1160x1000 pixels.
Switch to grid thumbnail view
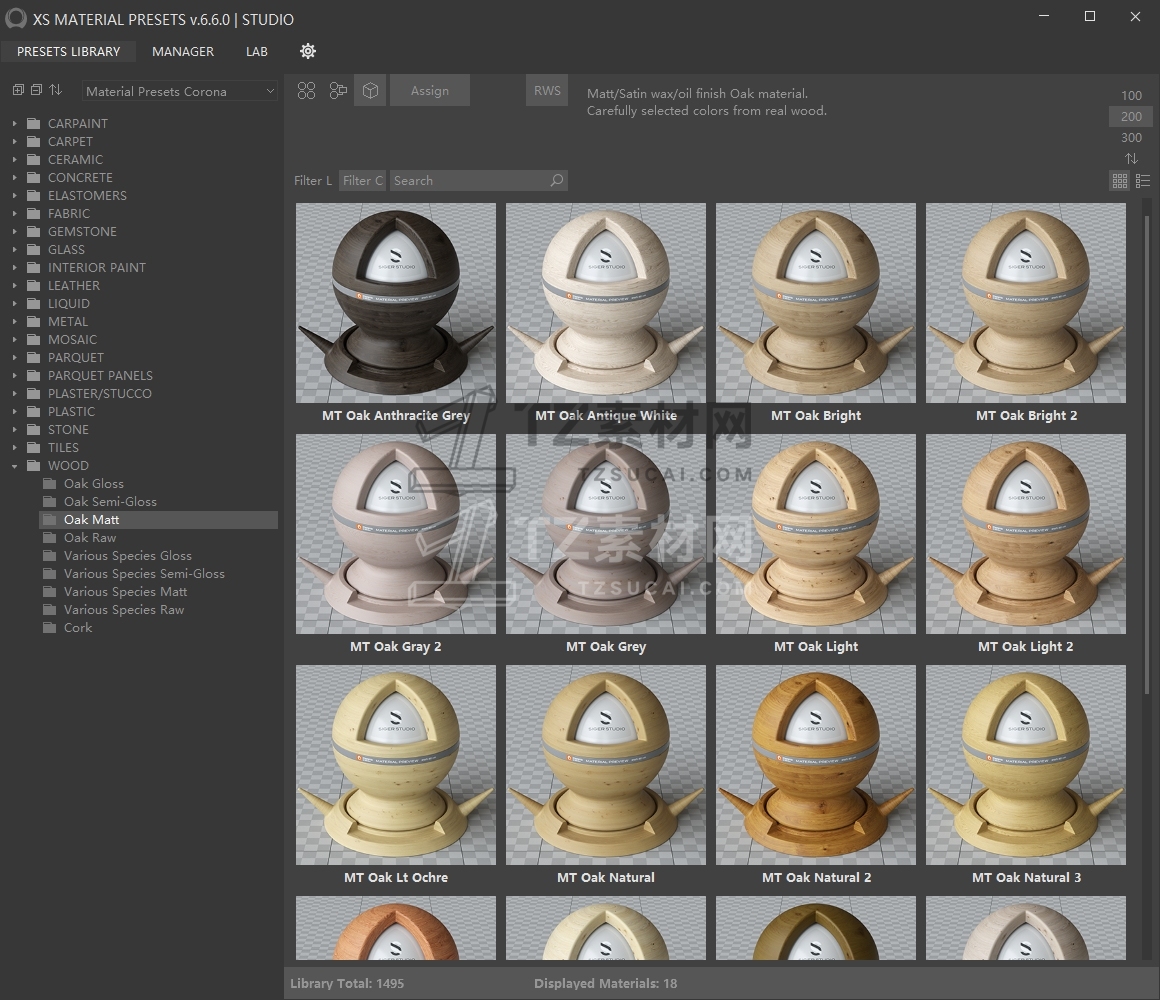coord(1120,180)
